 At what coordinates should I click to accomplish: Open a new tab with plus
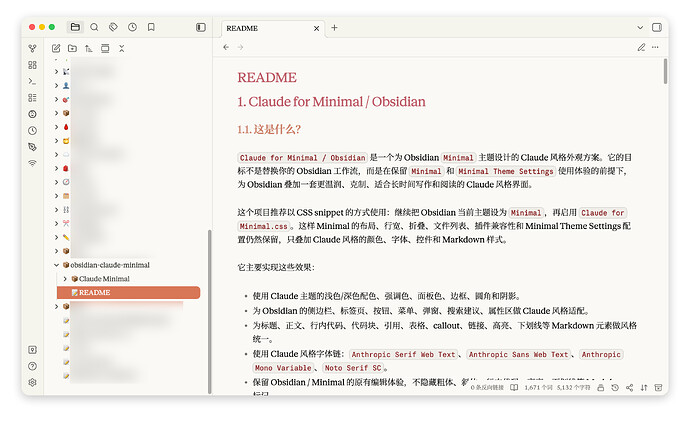coord(334,28)
